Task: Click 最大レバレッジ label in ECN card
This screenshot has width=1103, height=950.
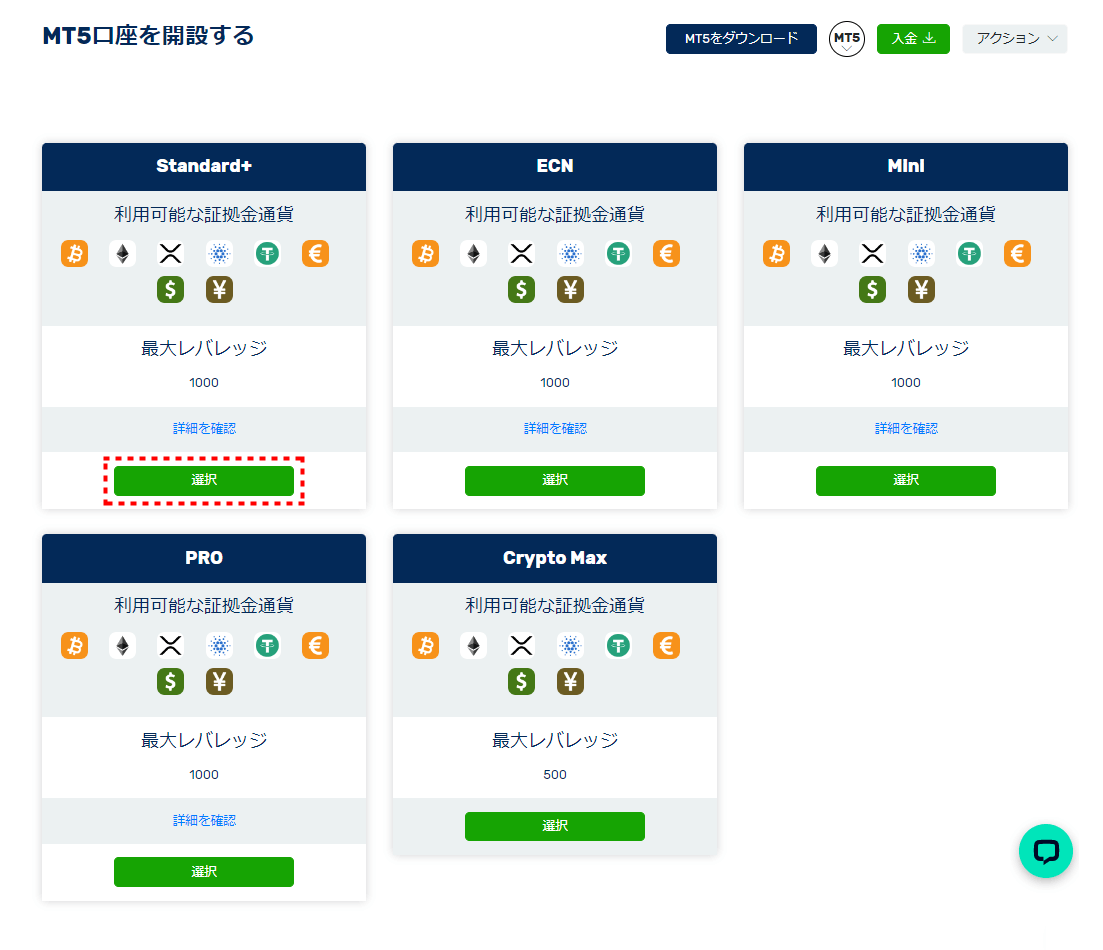Action: [555, 348]
